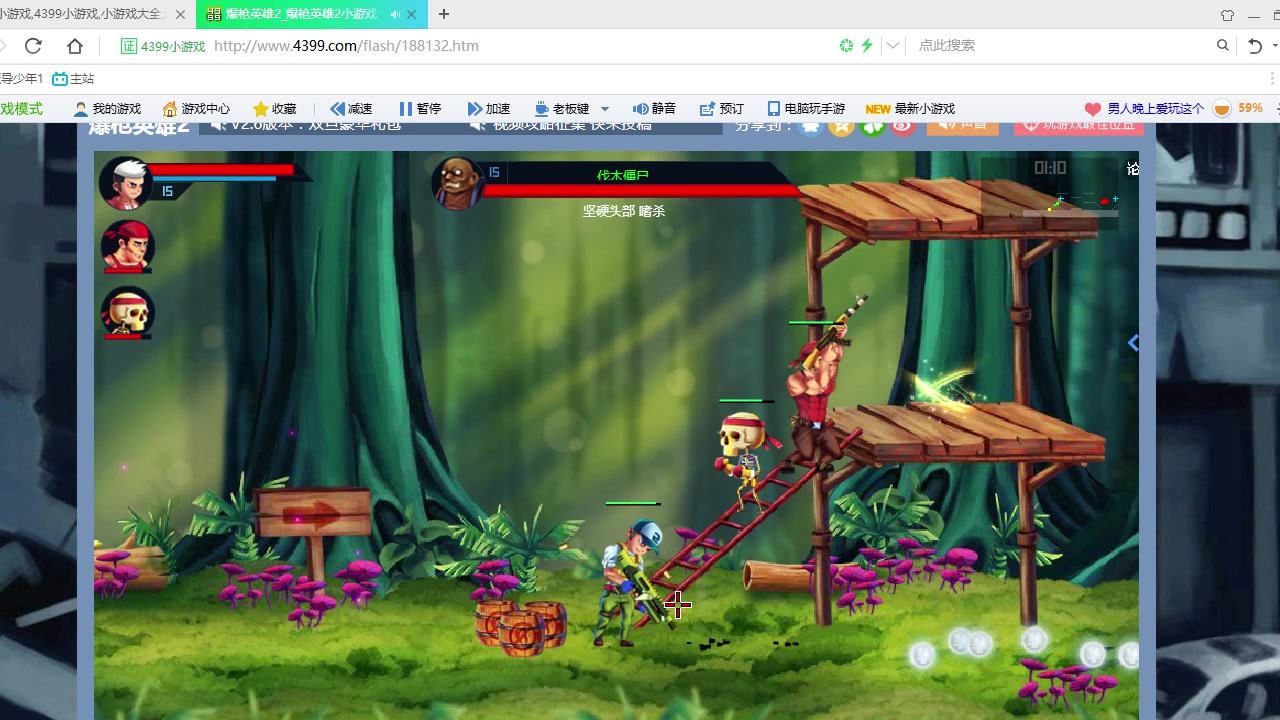Pause the game with 暂停
The height and width of the screenshot is (720, 1280).
(420, 109)
